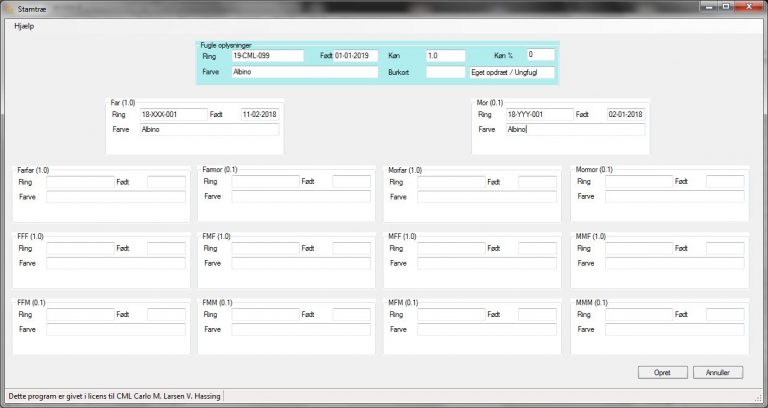
Task: Click the MFM Født field
Action: coord(537,314)
